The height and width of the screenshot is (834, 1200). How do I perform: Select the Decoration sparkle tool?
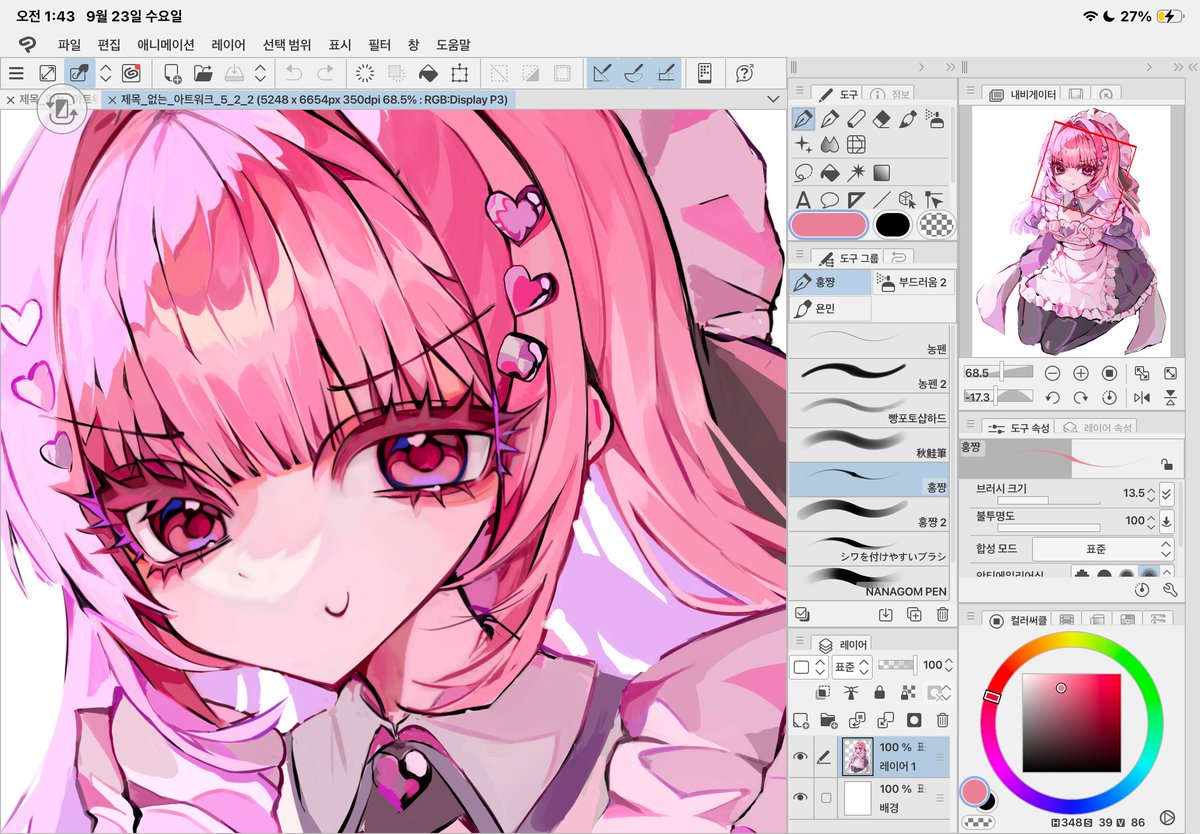coord(802,145)
